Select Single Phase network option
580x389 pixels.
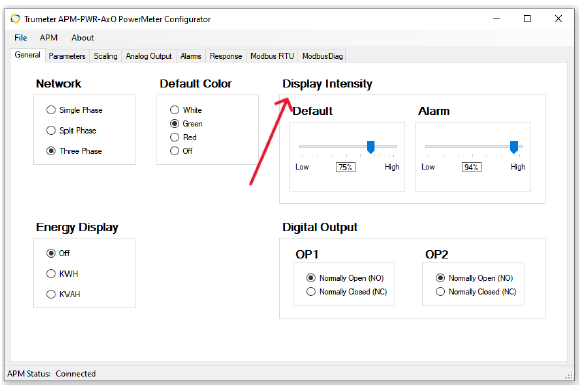[x=74, y=110]
